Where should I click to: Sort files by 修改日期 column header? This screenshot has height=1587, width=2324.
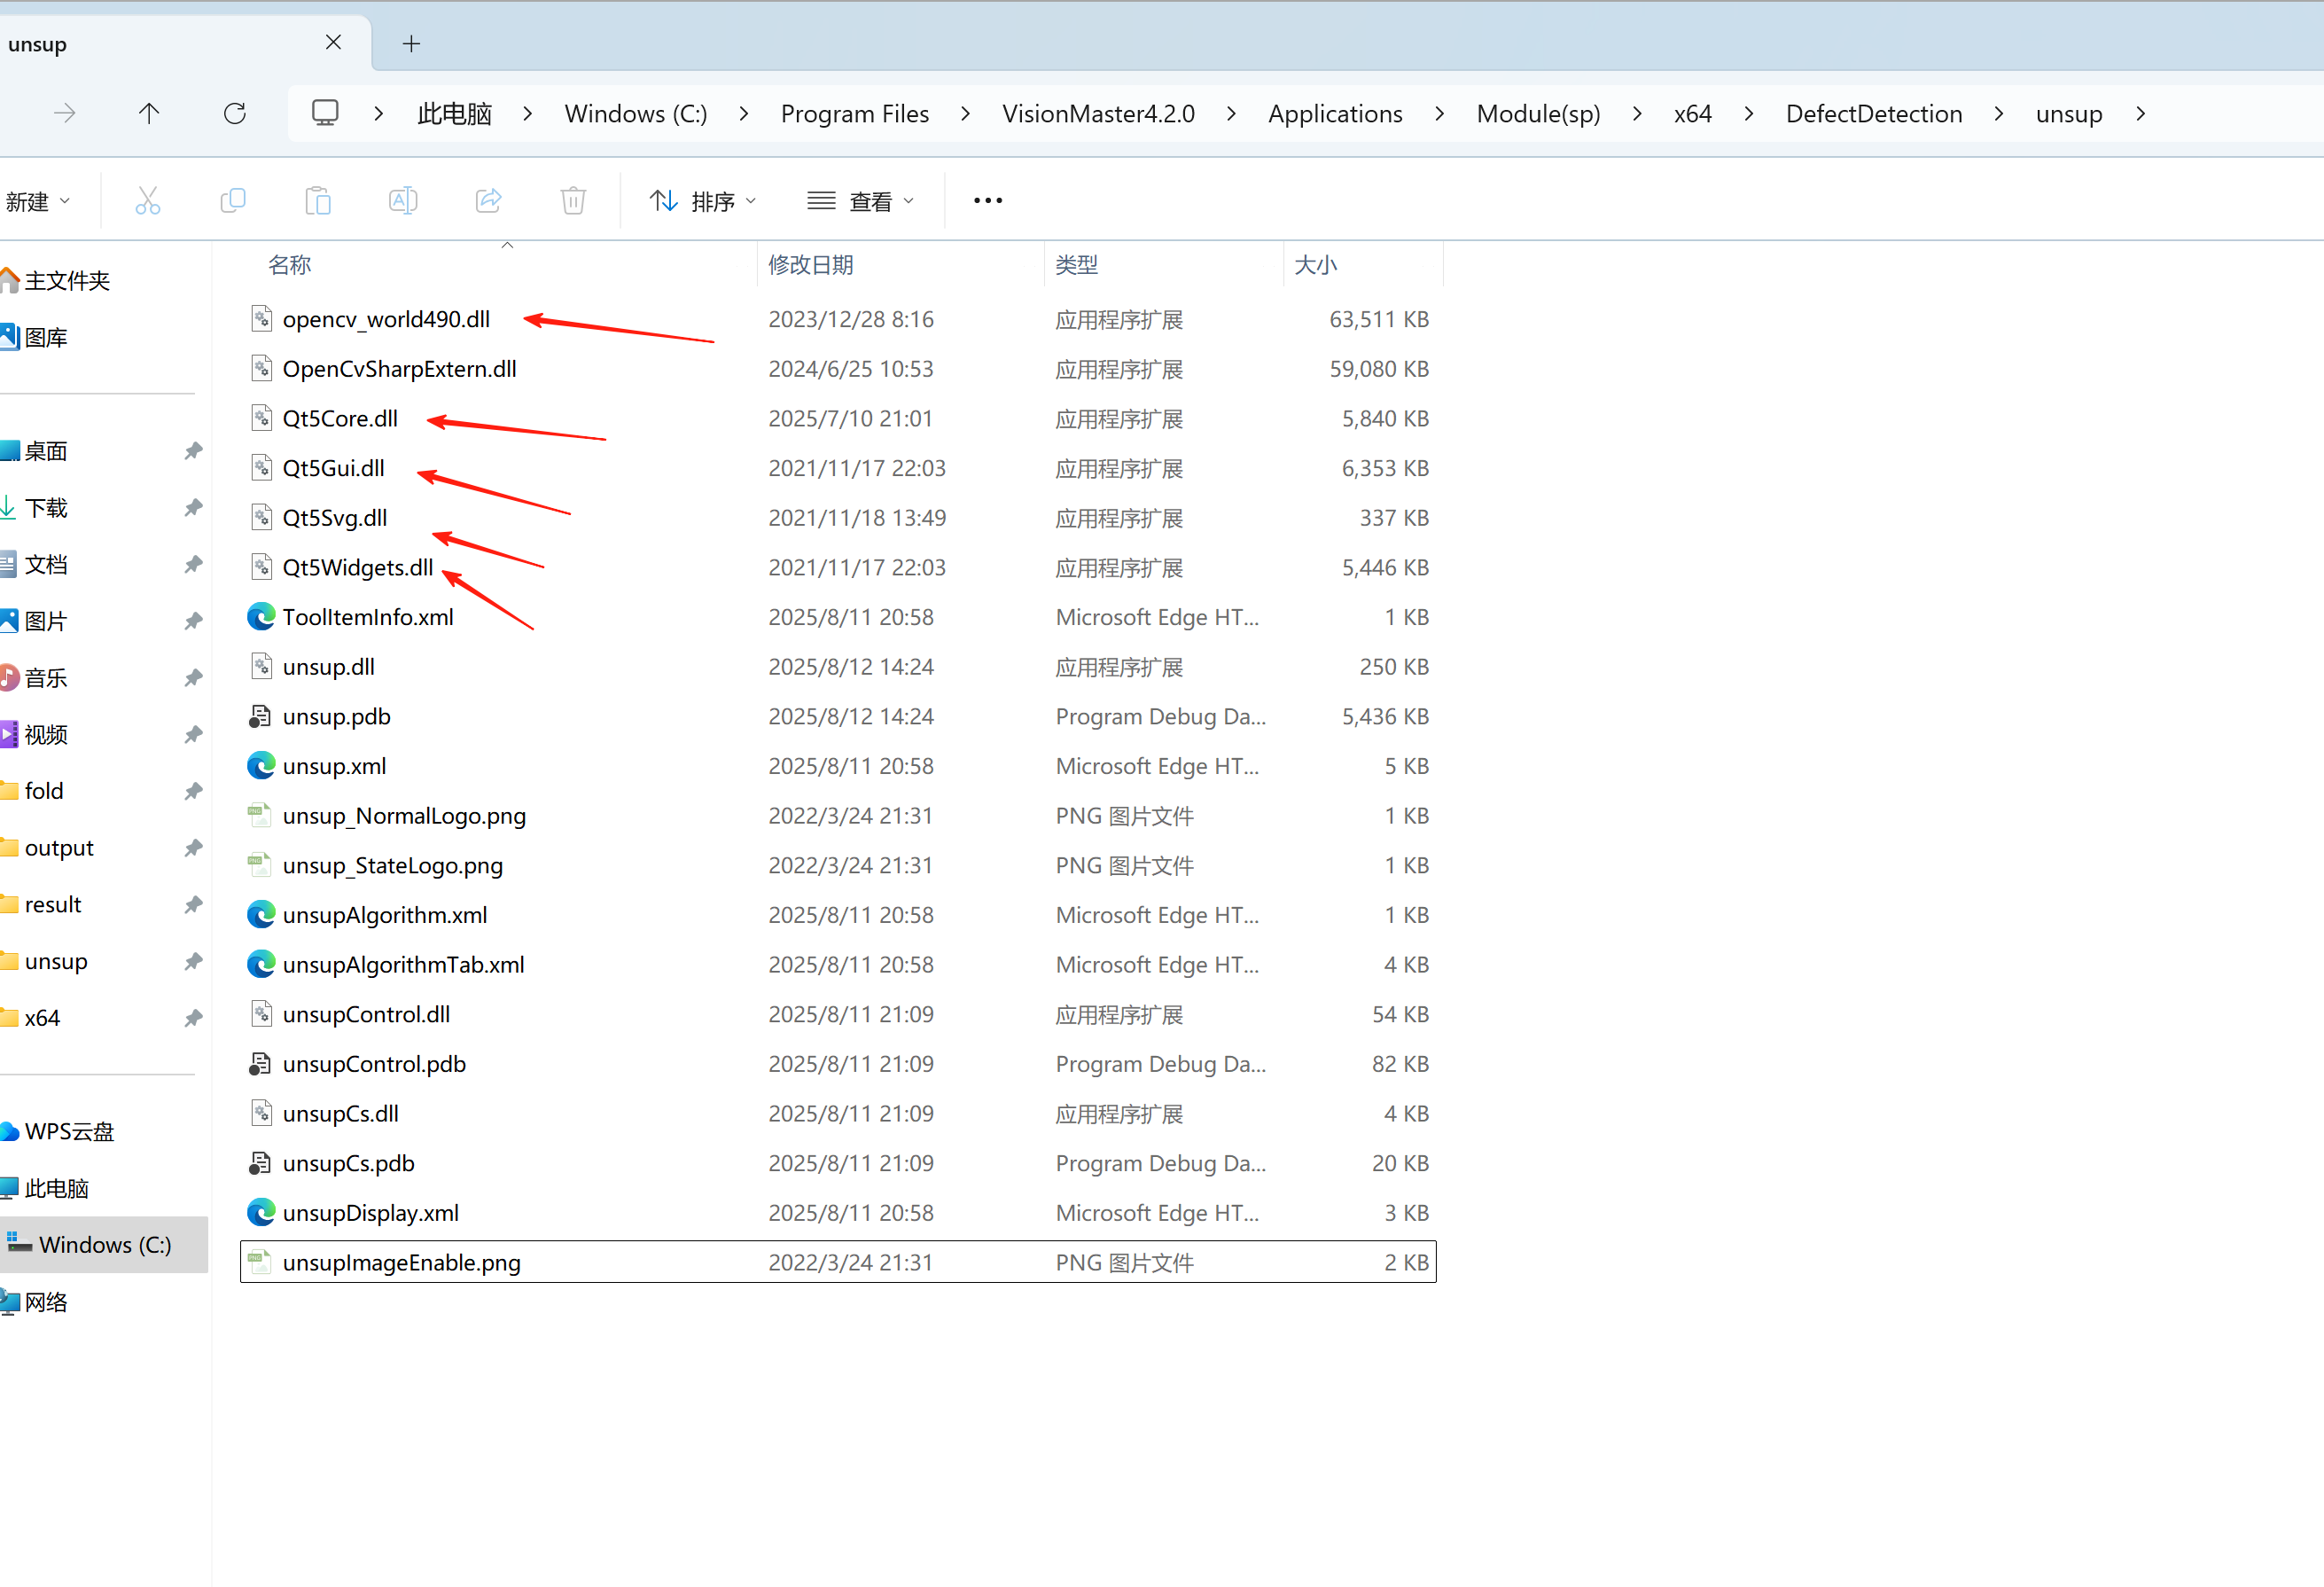[x=811, y=265]
